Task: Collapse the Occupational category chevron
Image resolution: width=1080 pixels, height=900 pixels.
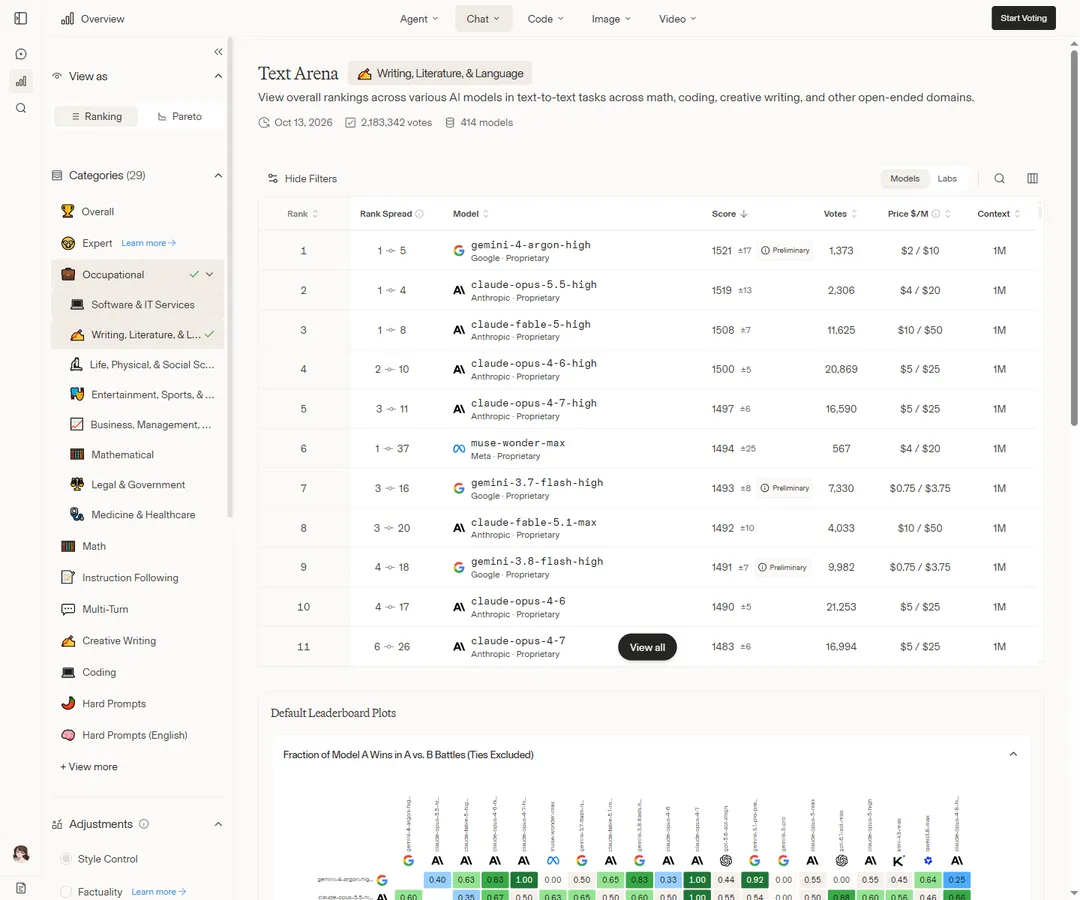Action: 209,275
